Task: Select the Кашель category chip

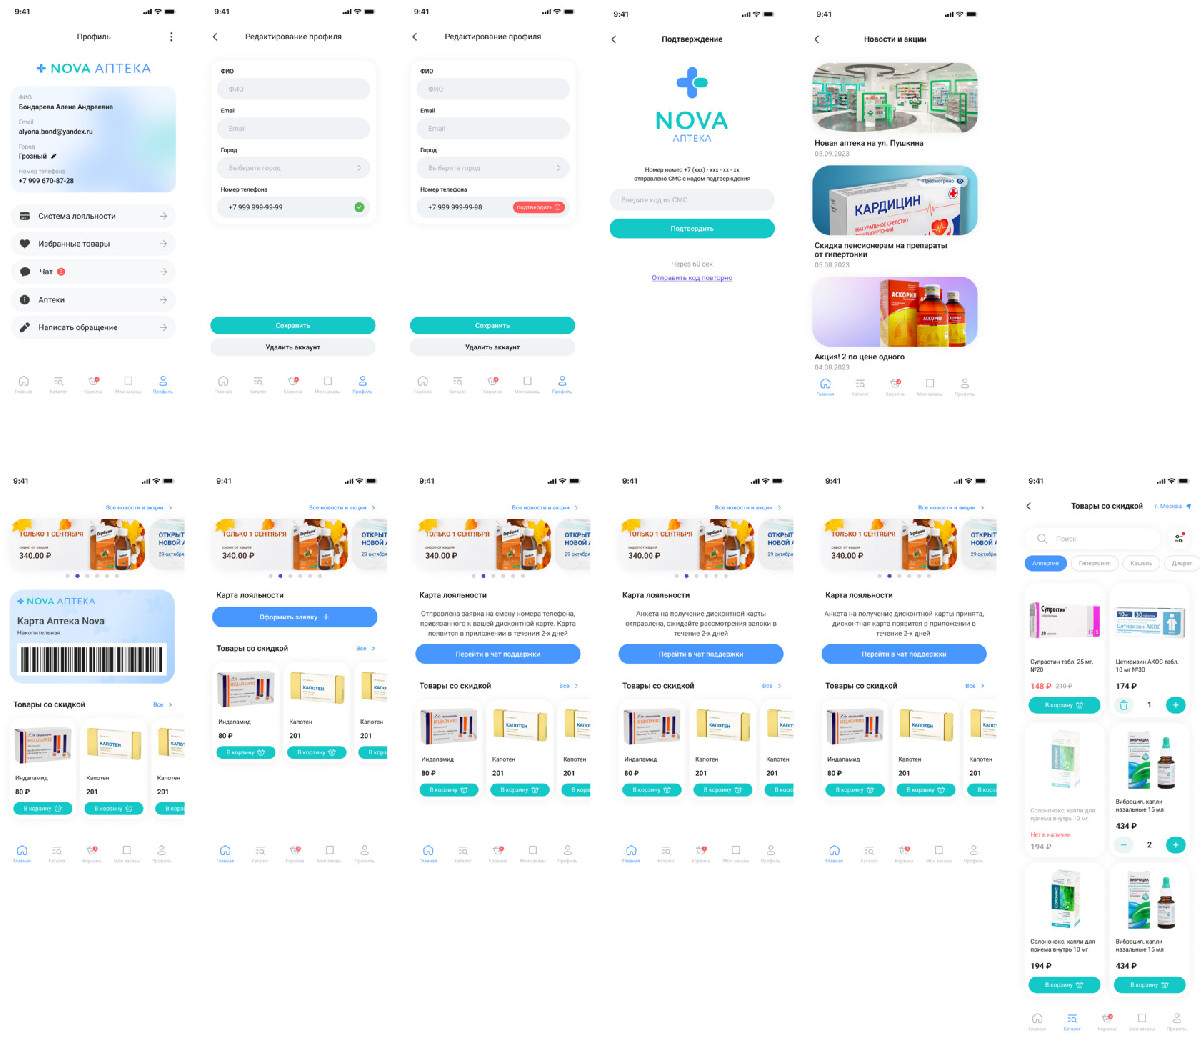Action: 1141,563
